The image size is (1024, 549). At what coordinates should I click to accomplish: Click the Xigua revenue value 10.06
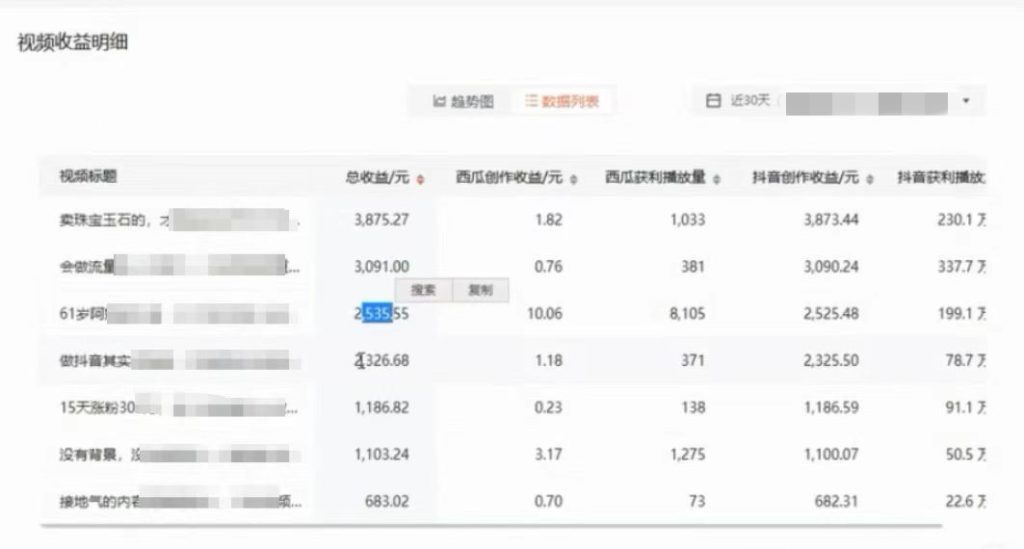tap(545, 313)
